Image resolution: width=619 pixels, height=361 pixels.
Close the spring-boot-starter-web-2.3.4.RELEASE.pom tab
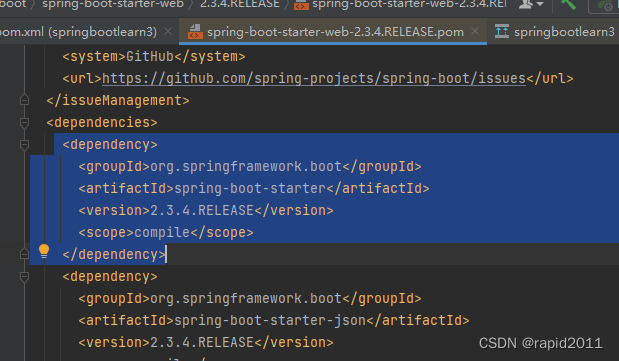pos(475,31)
